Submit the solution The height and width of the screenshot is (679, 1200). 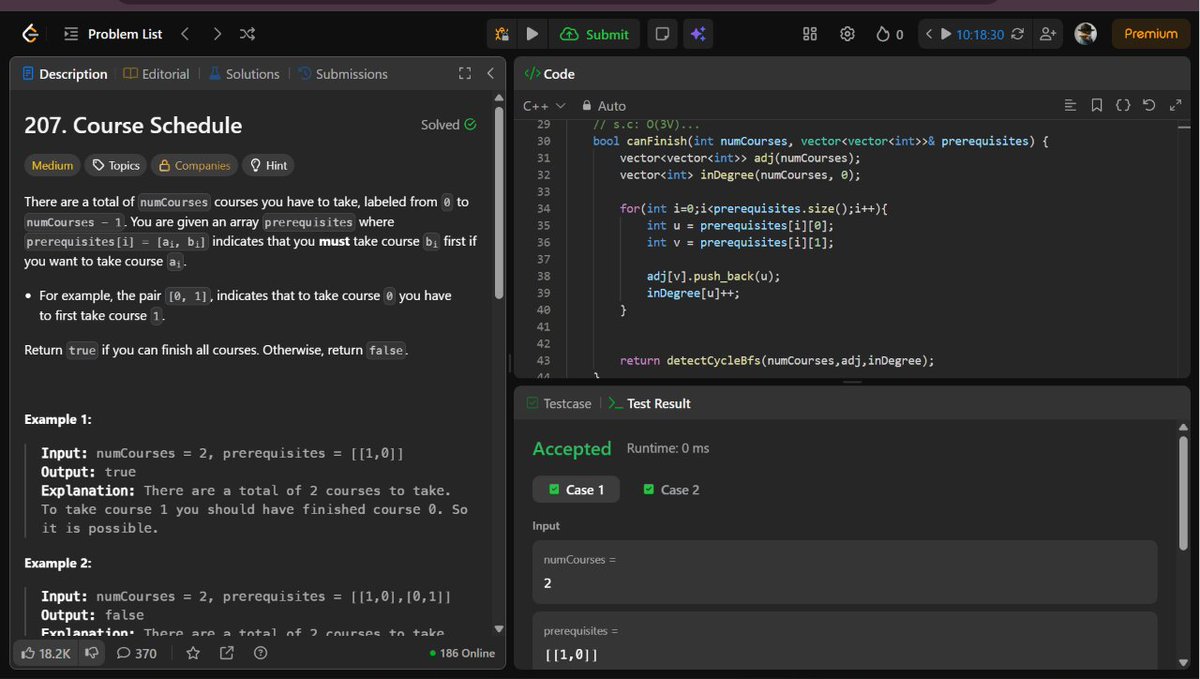point(595,34)
